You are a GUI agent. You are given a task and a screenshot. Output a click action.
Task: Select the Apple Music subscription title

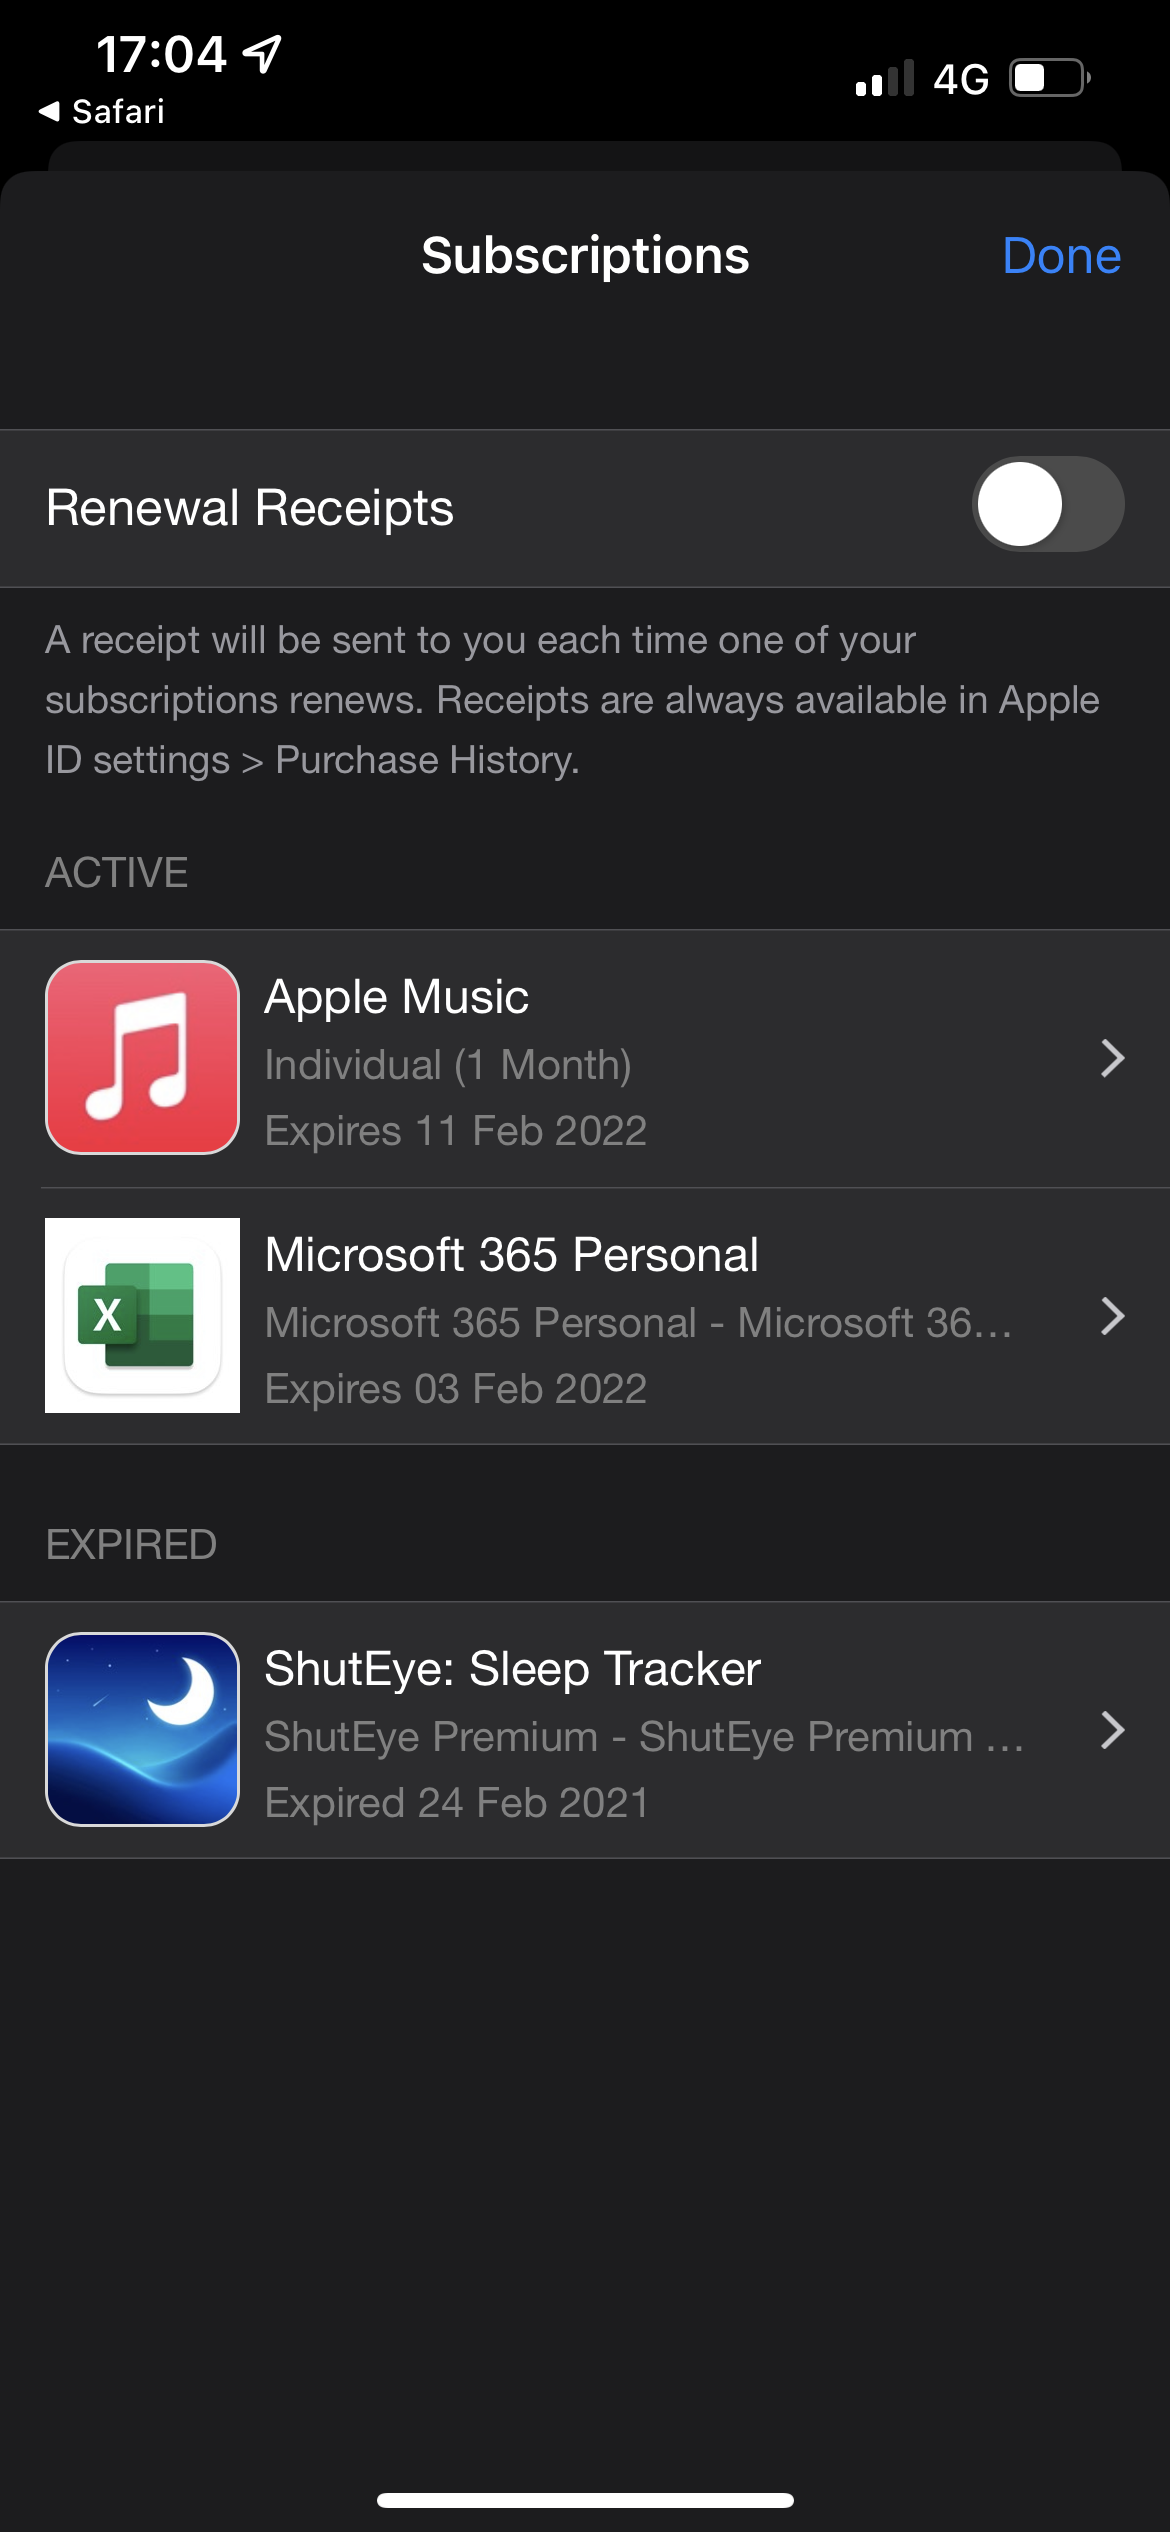coord(397,997)
